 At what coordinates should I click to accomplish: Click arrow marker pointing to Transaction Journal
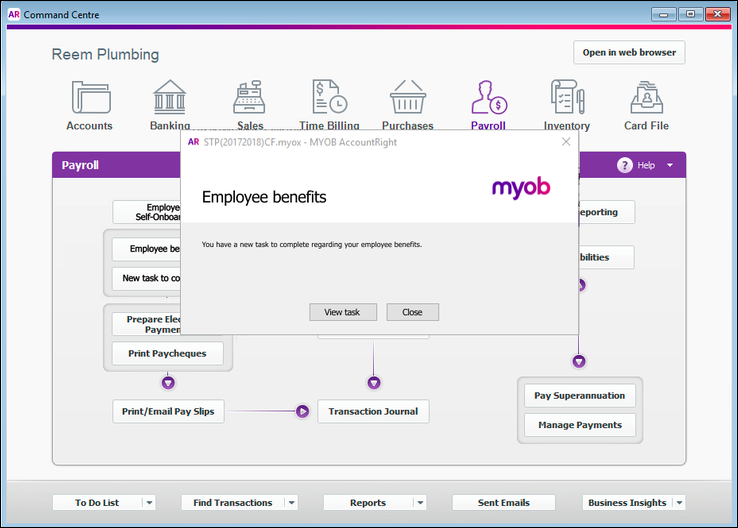pyautogui.click(x=302, y=411)
